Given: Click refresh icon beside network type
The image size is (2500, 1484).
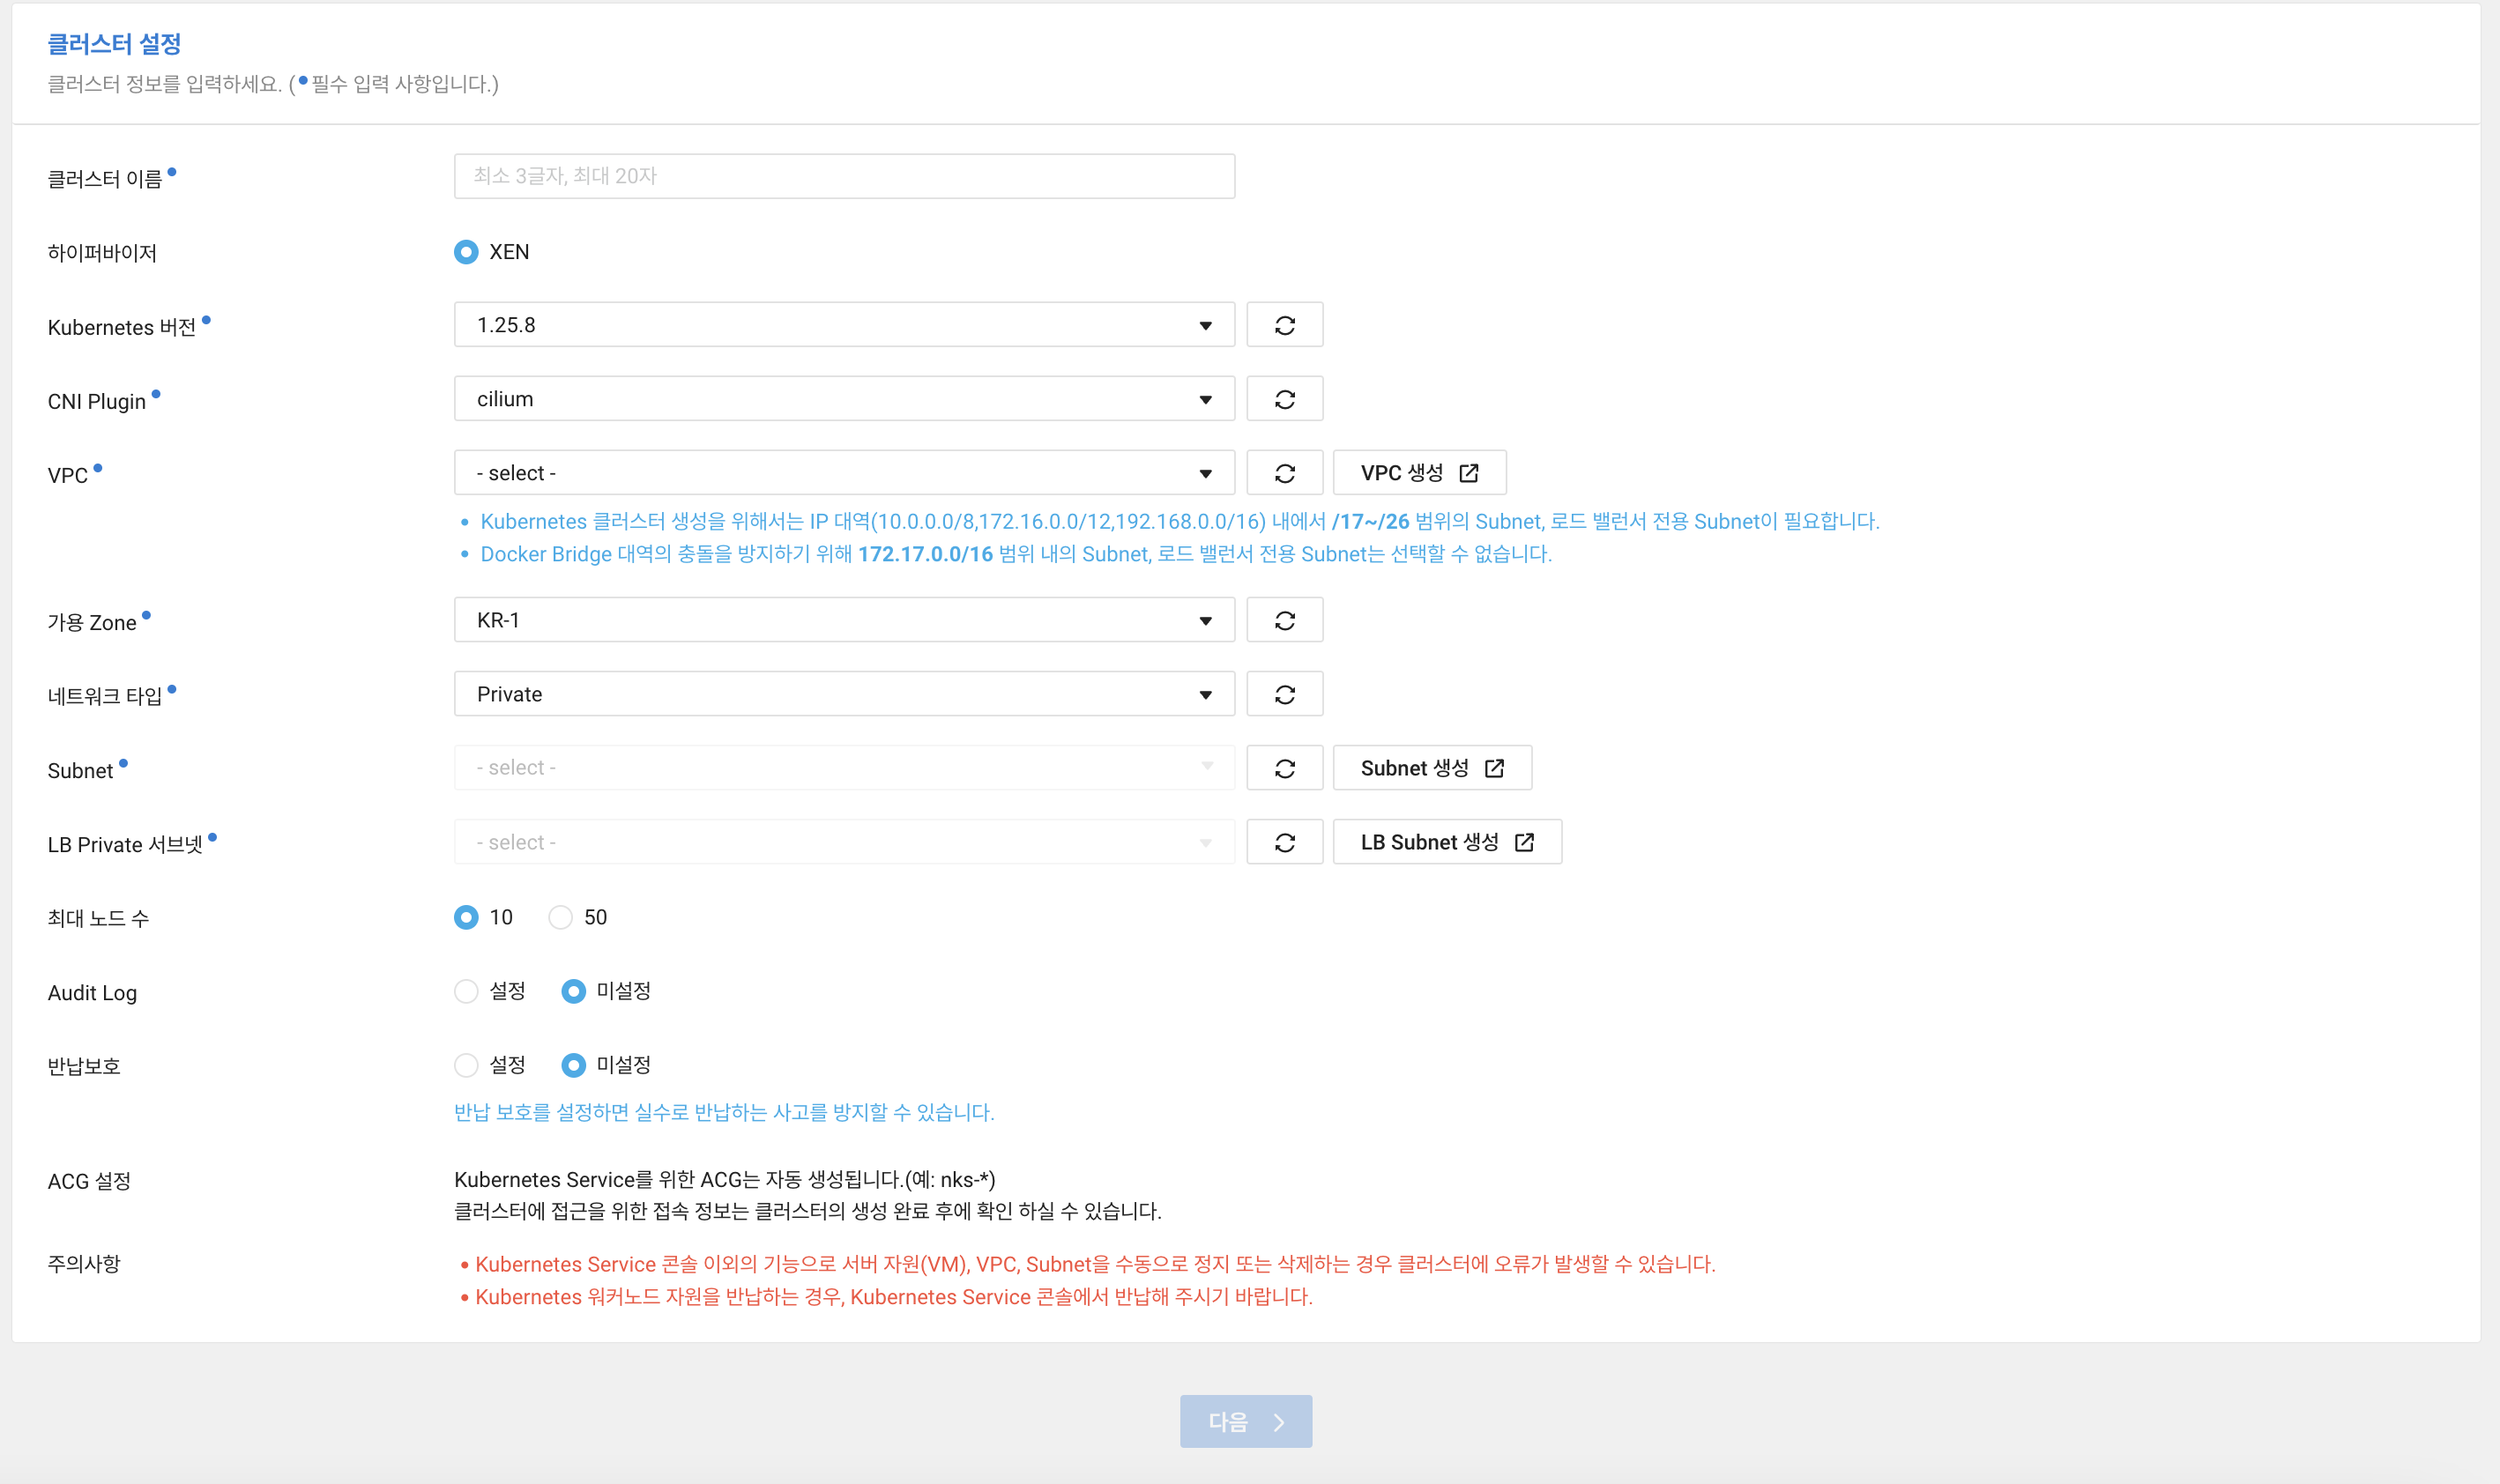Looking at the screenshot, I should click(x=1284, y=694).
